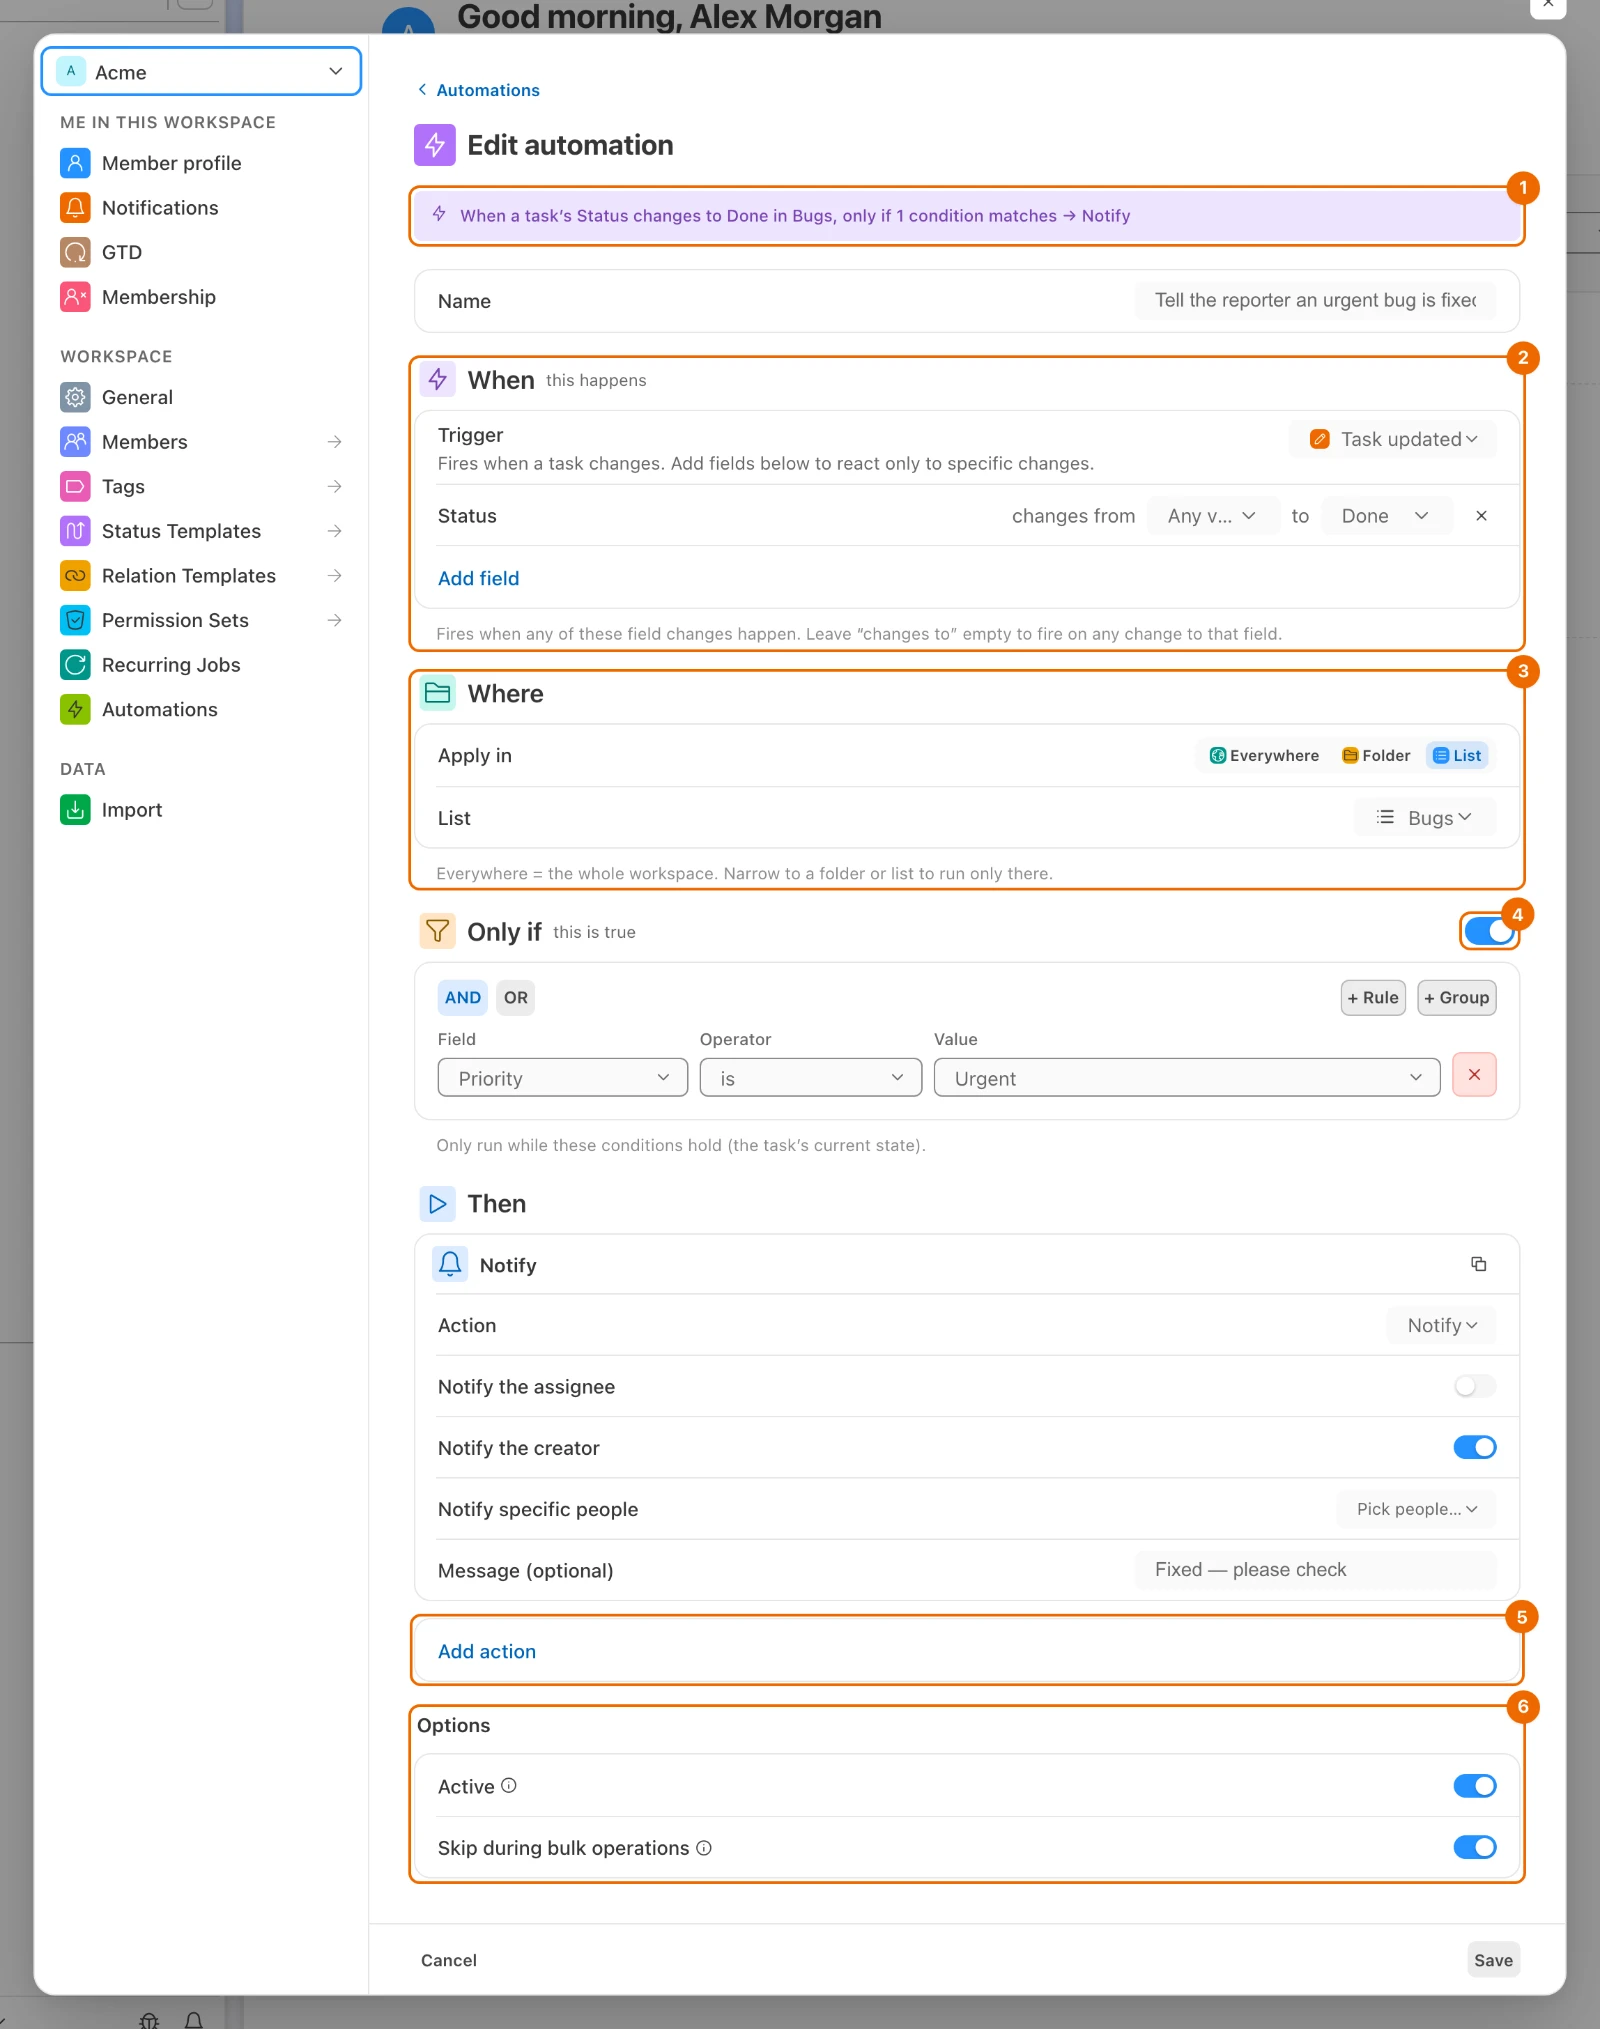Click the Active info icon

[x=509, y=1785]
